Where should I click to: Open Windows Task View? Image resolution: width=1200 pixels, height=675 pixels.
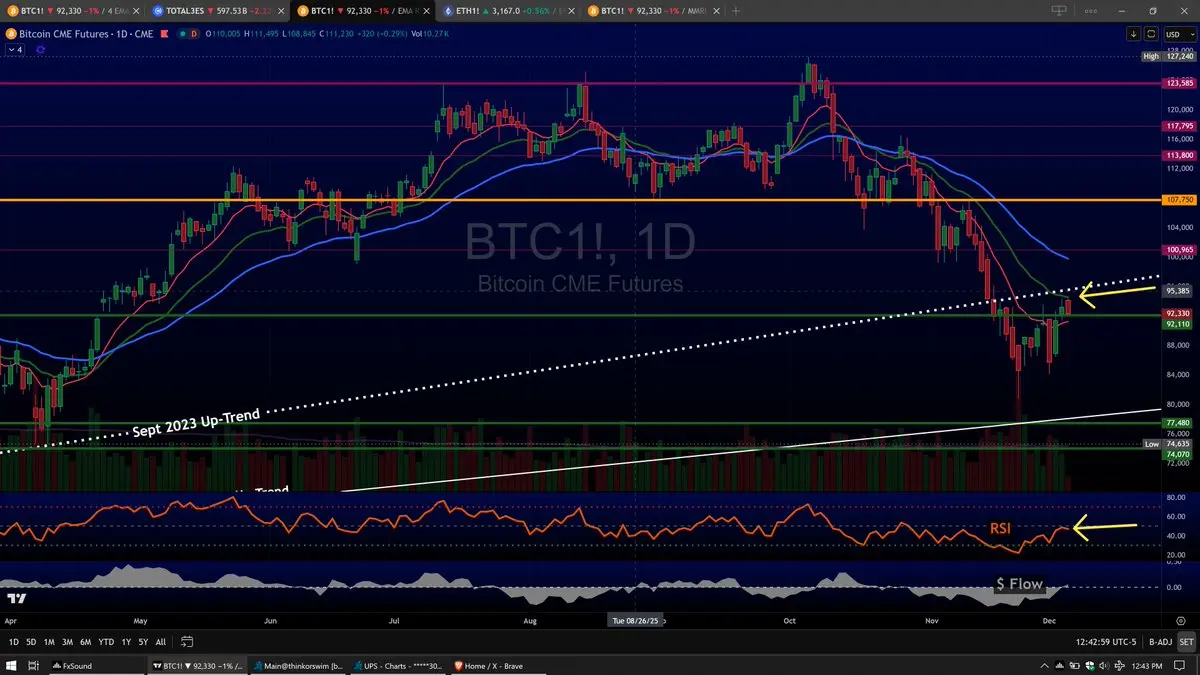36,665
